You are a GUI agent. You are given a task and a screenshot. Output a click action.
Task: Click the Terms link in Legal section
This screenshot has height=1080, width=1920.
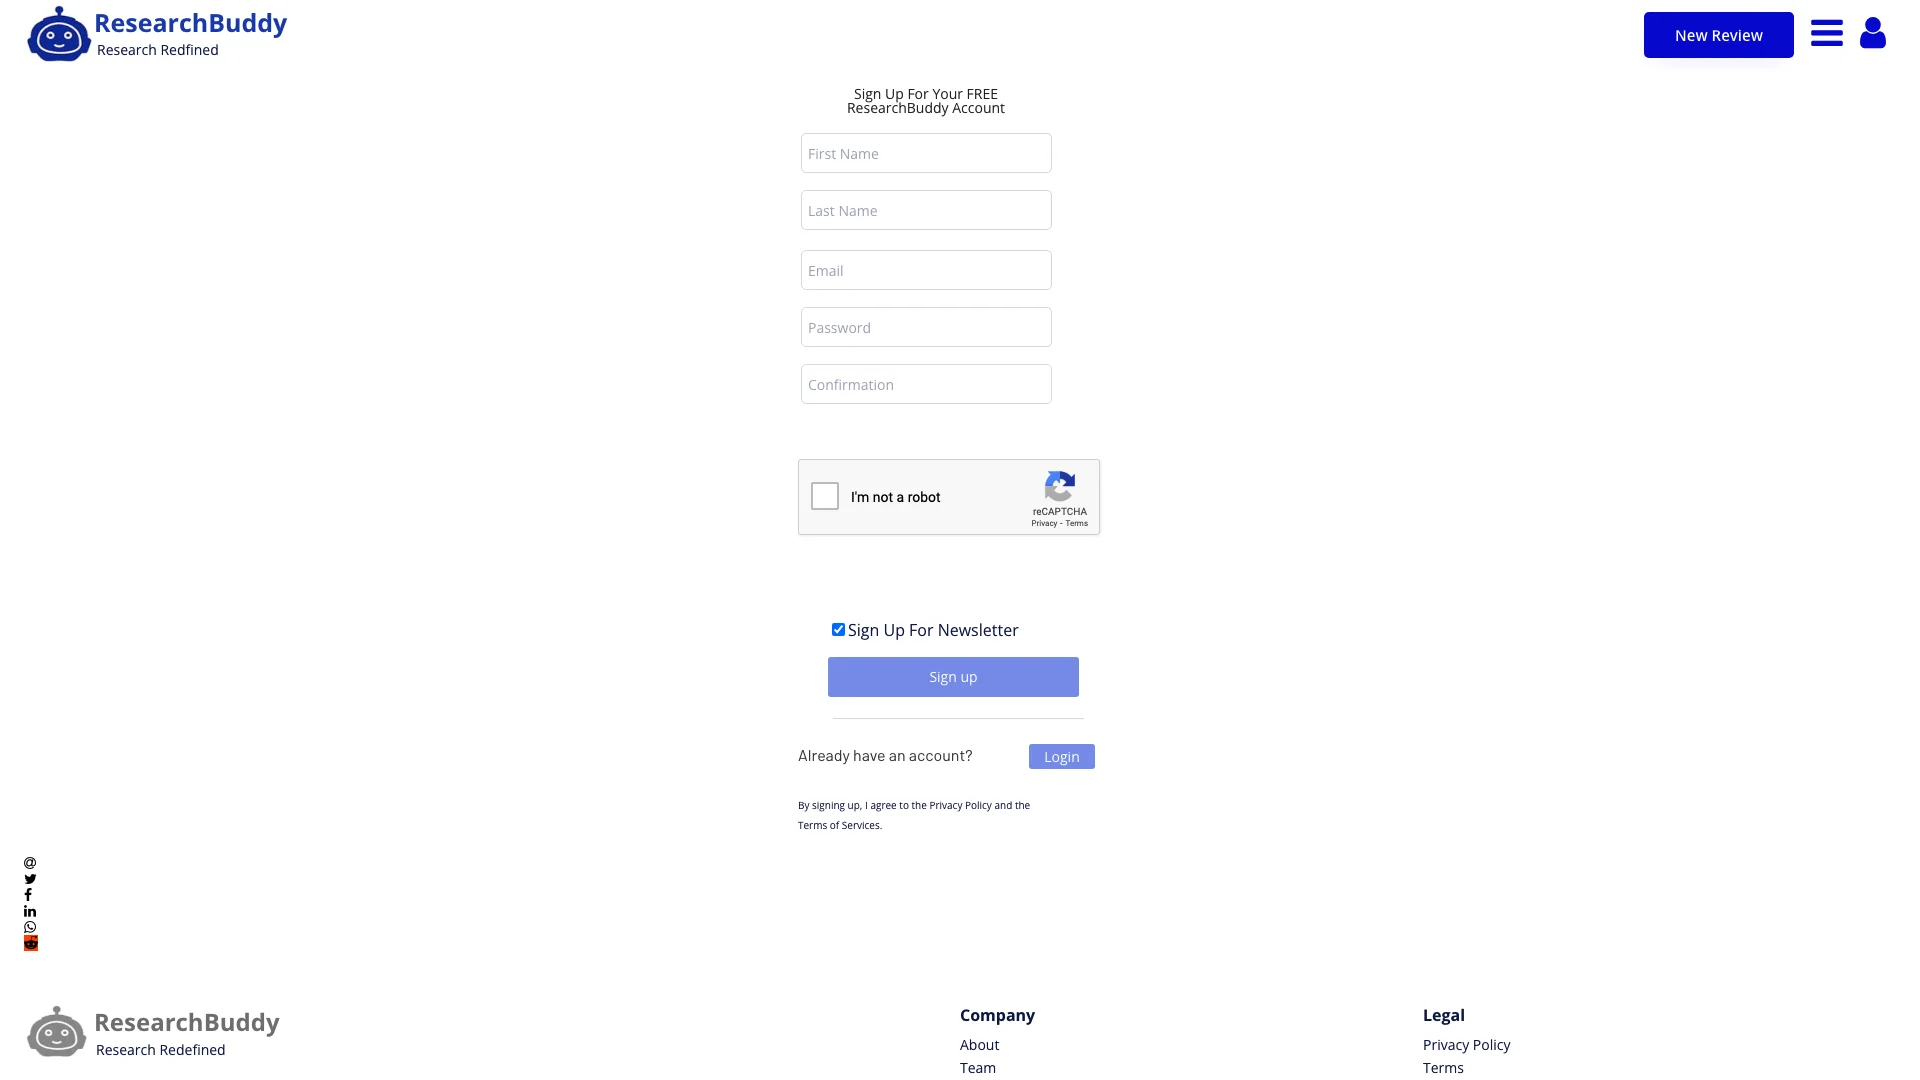(1443, 1067)
